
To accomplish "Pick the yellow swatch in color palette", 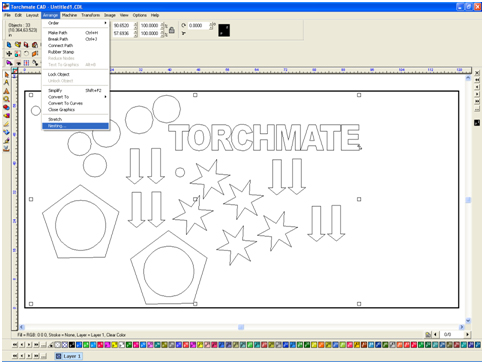I will pos(114,345).
